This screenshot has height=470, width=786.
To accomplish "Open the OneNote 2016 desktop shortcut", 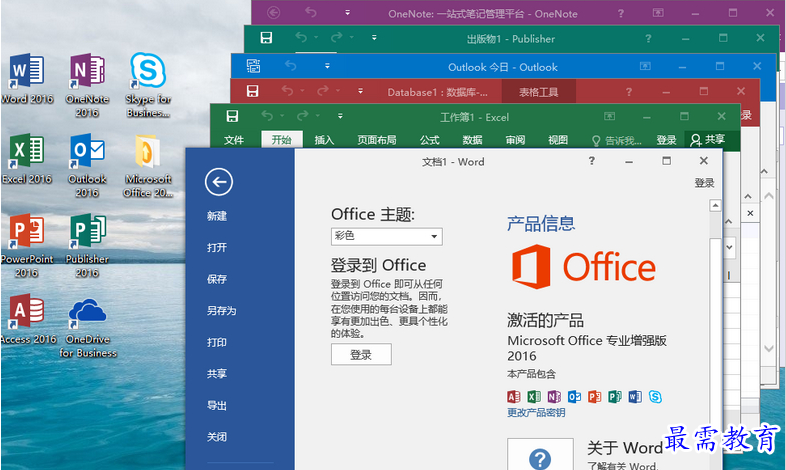I will (87, 85).
